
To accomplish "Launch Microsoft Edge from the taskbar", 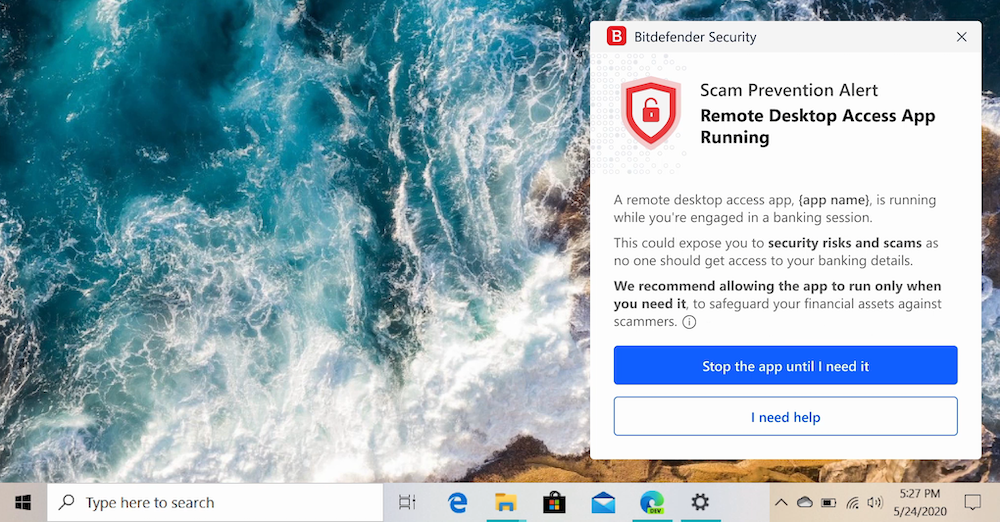I will click(x=458, y=502).
